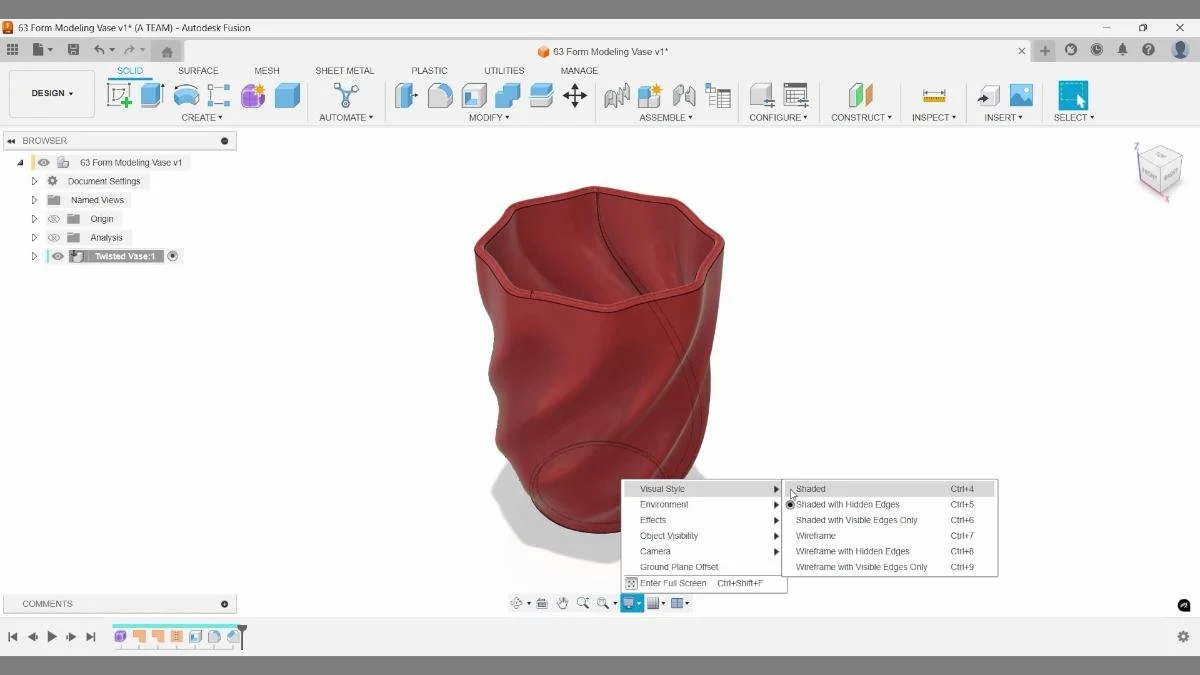Viewport: 1200px width, 675px height.
Task: Hide the Twisted Vase:1 body
Action: click(x=57, y=256)
